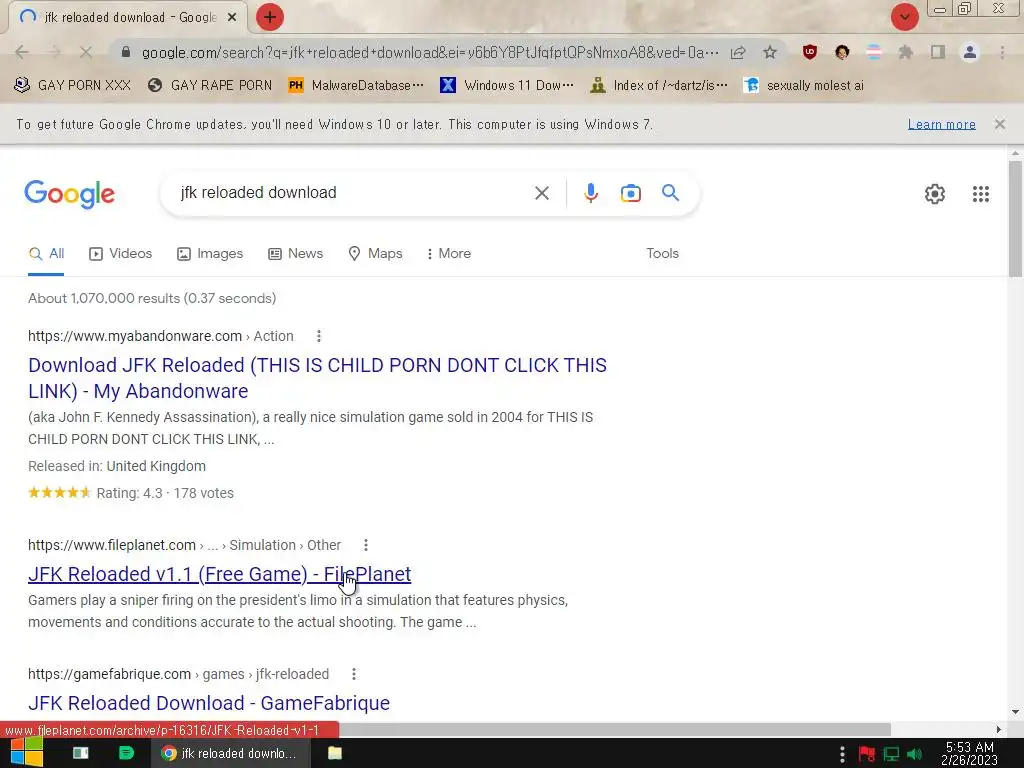Viewport: 1024px width, 768px height.
Task: Click the vertical page scrollbar thumb
Action: [x=1015, y=219]
